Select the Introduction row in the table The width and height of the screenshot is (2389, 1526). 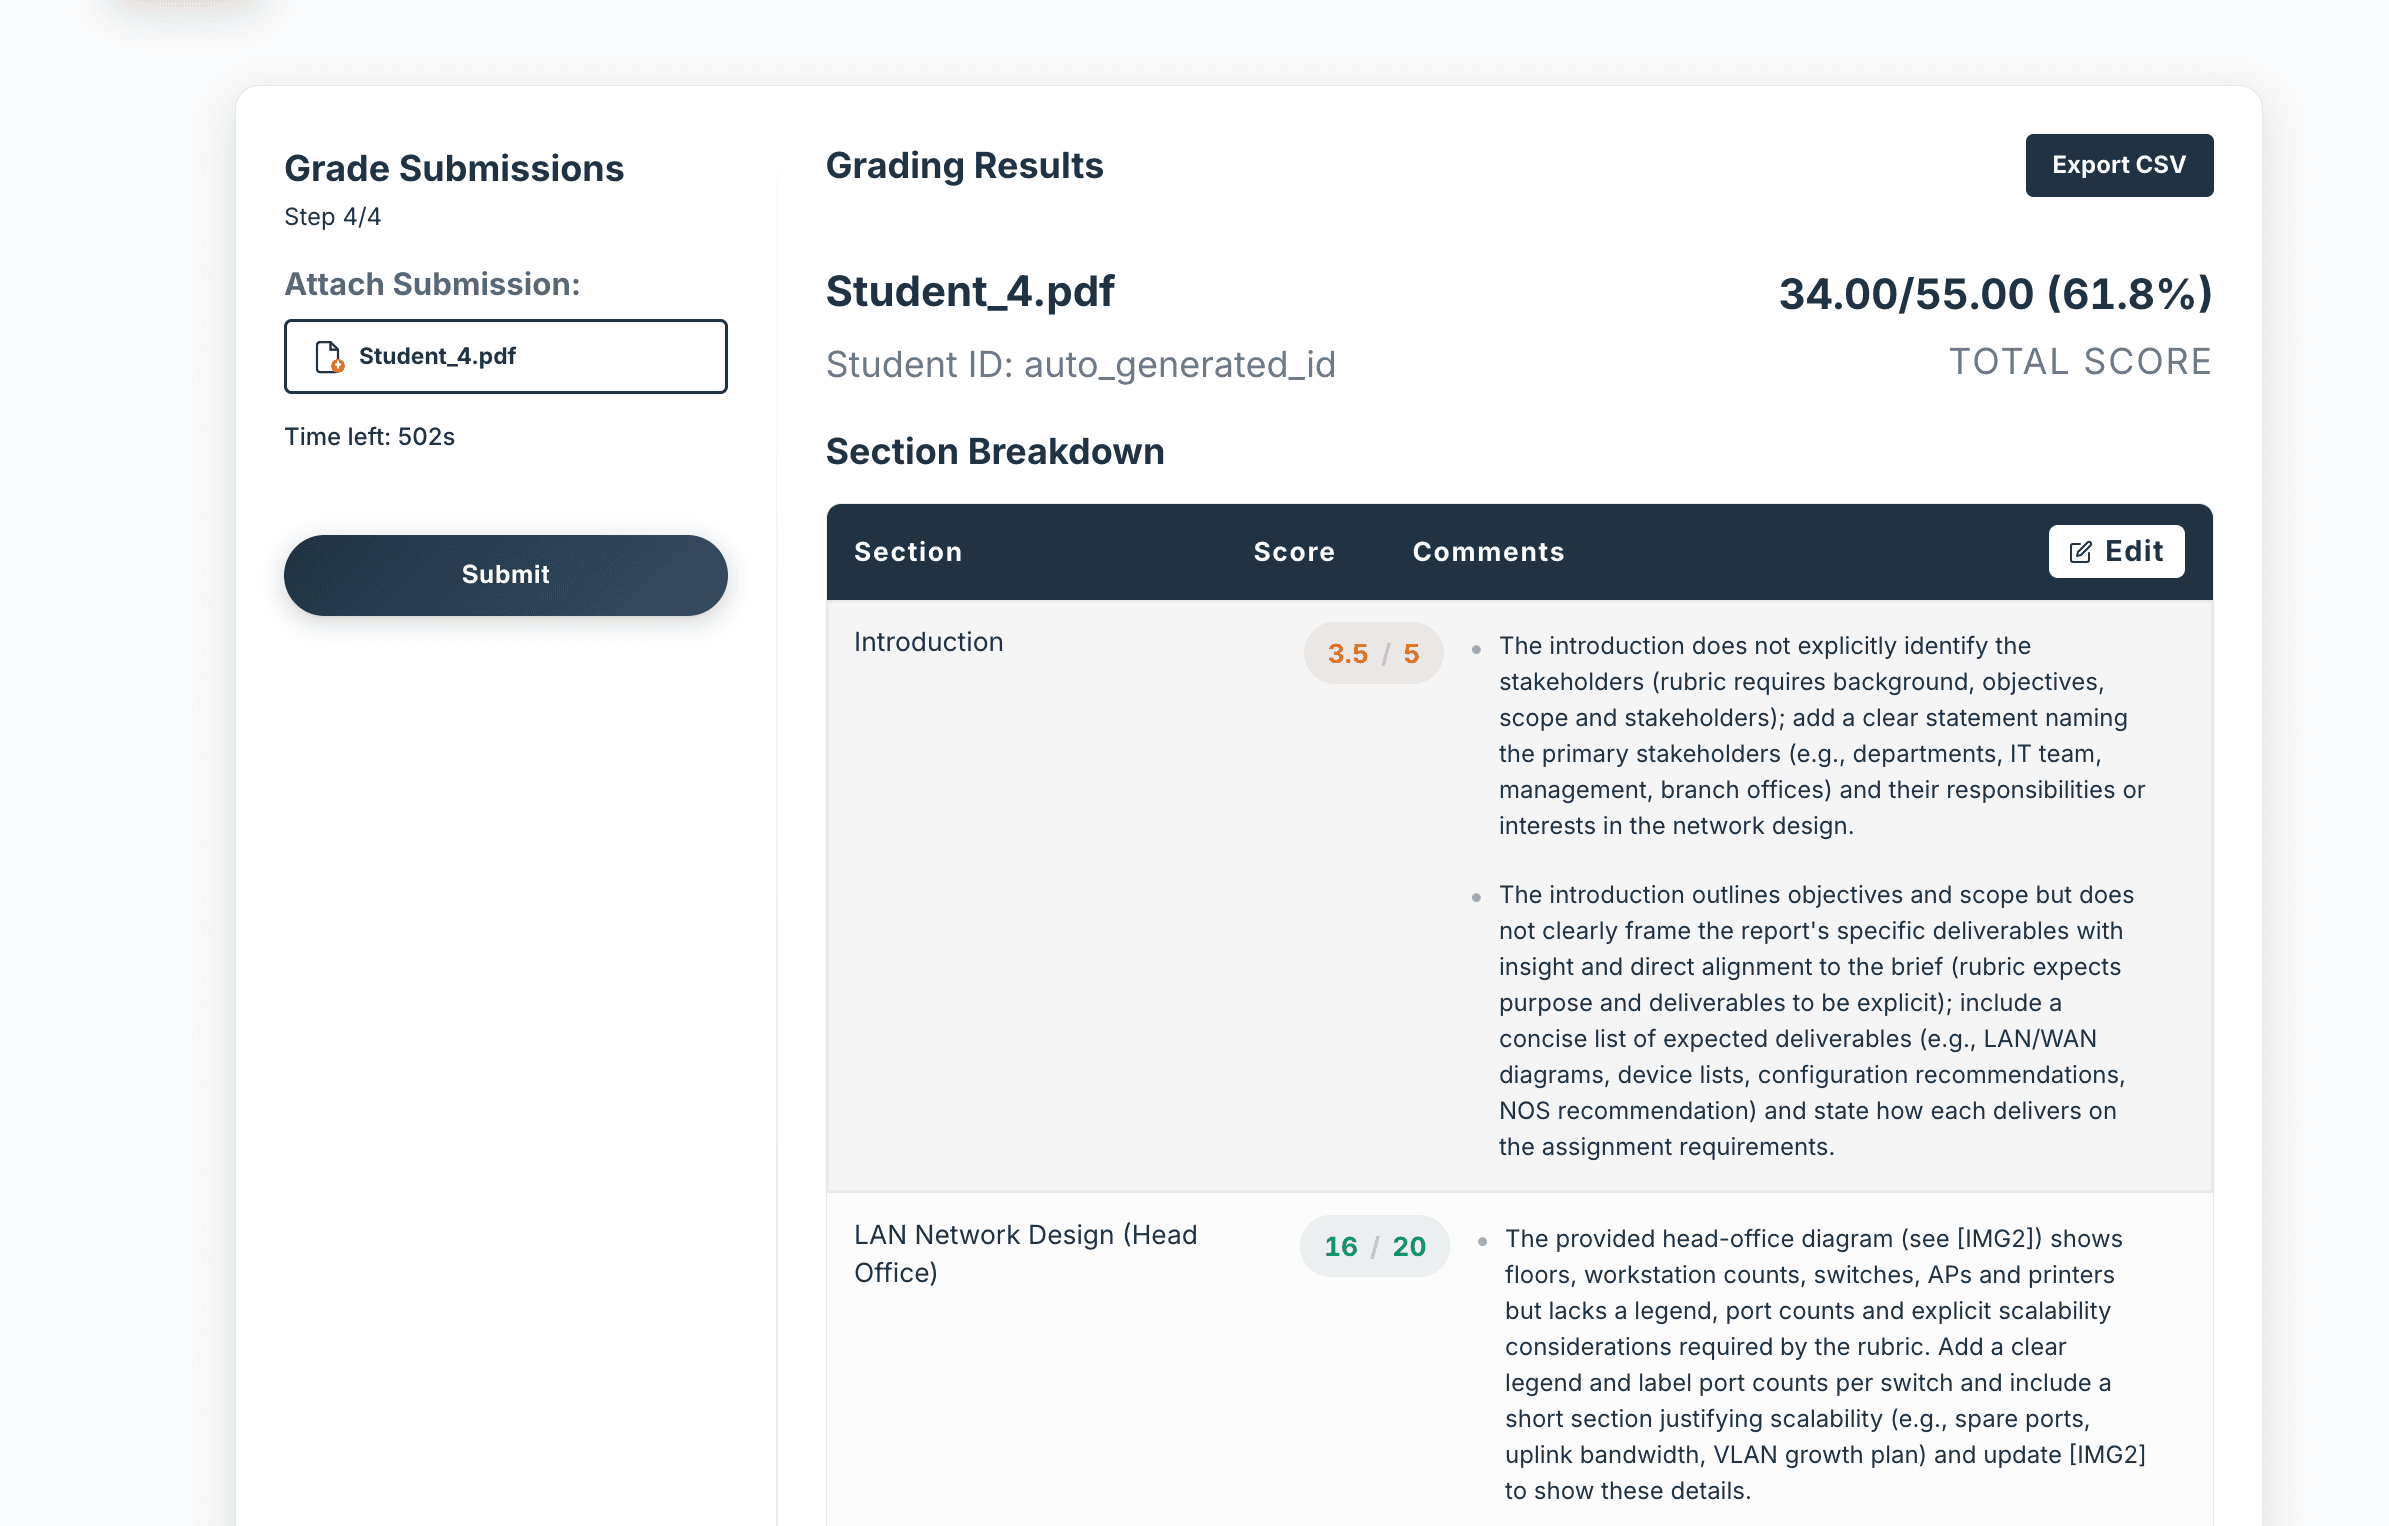[x=929, y=641]
